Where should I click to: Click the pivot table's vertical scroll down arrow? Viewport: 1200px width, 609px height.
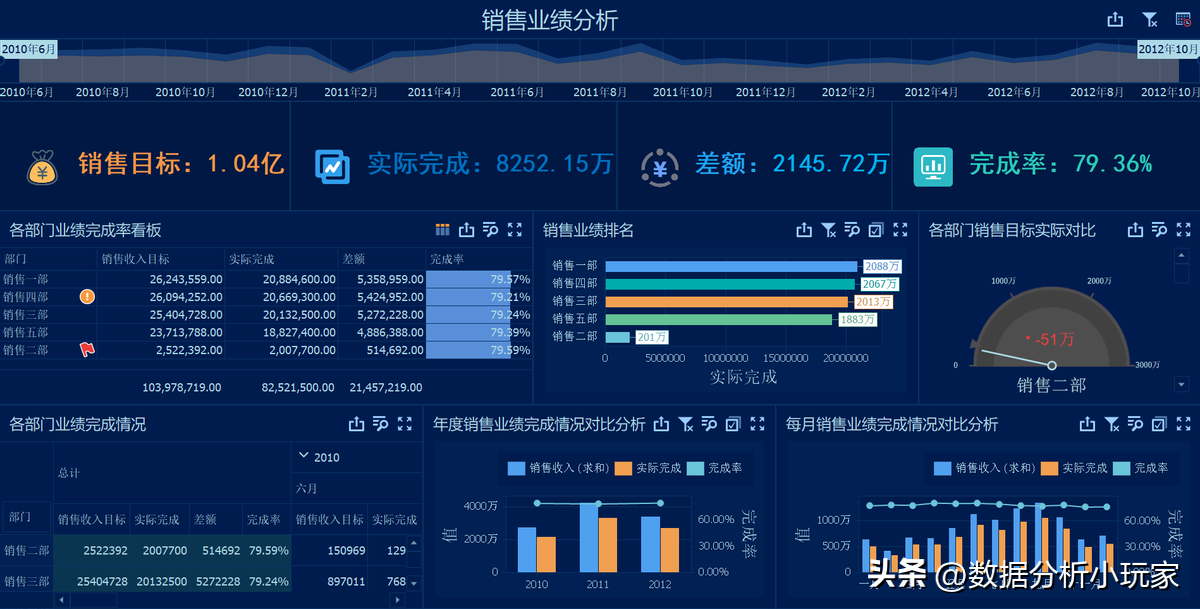pyautogui.click(x=414, y=582)
